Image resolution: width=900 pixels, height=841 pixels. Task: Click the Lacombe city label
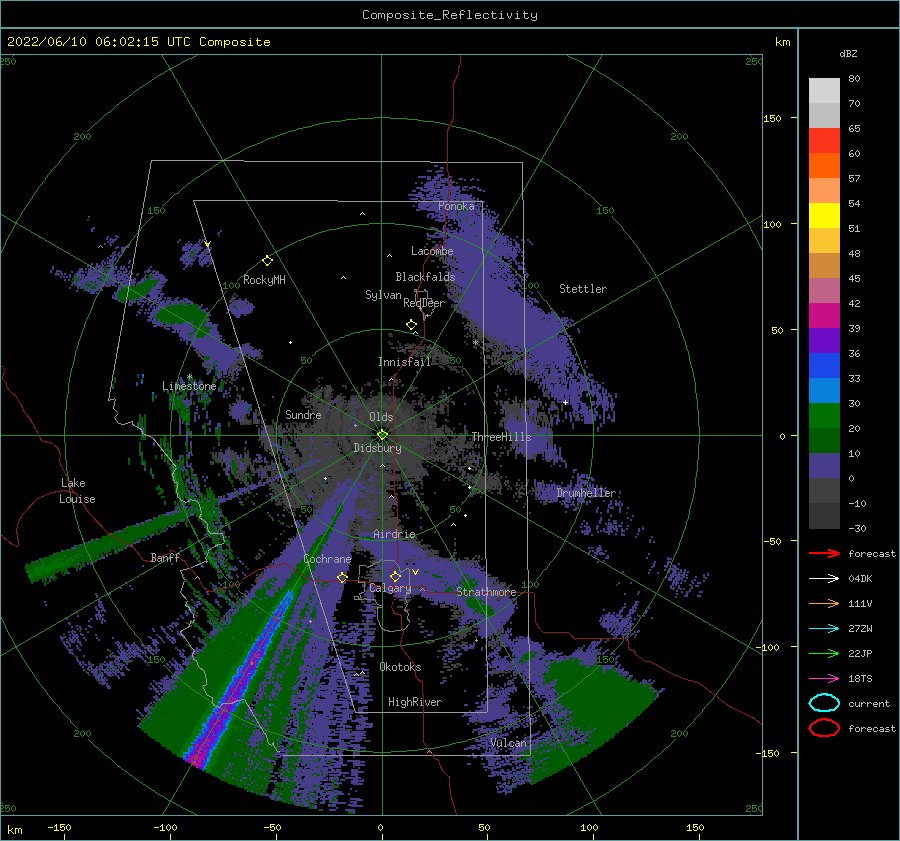pyautogui.click(x=432, y=251)
